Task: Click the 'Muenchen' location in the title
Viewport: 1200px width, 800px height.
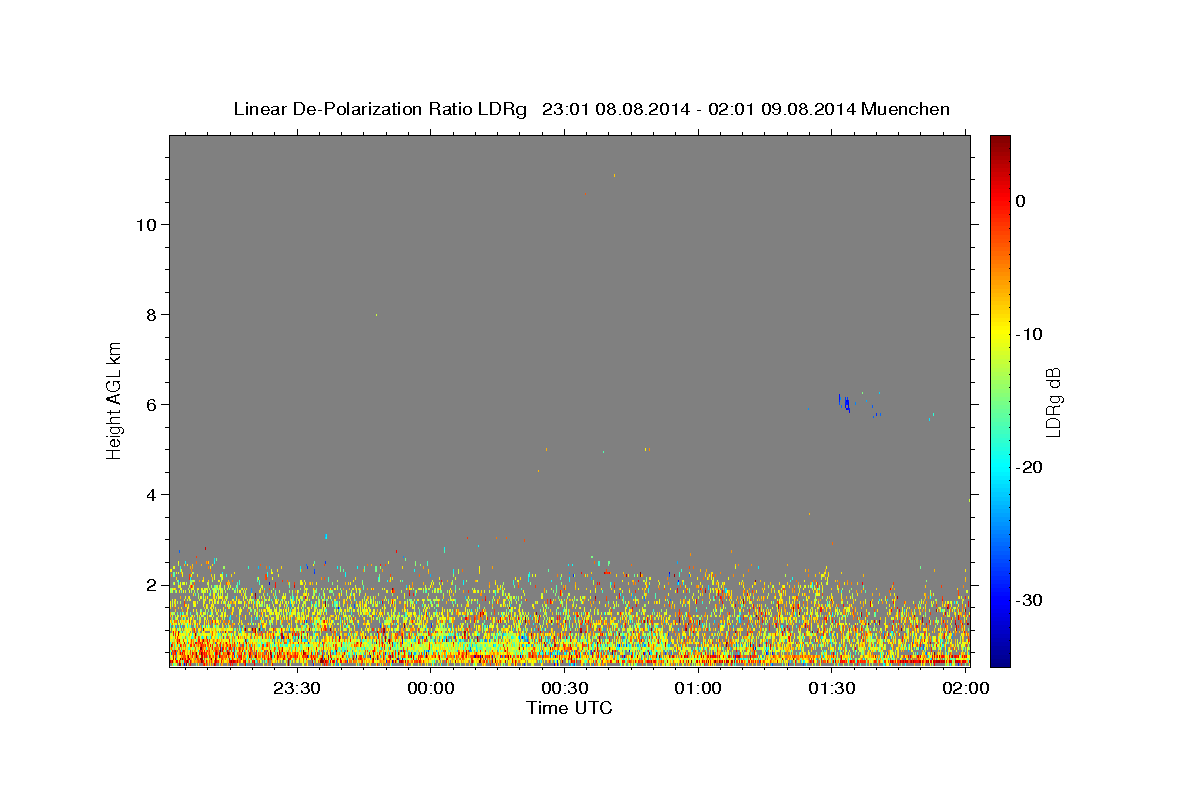Action: click(905, 109)
